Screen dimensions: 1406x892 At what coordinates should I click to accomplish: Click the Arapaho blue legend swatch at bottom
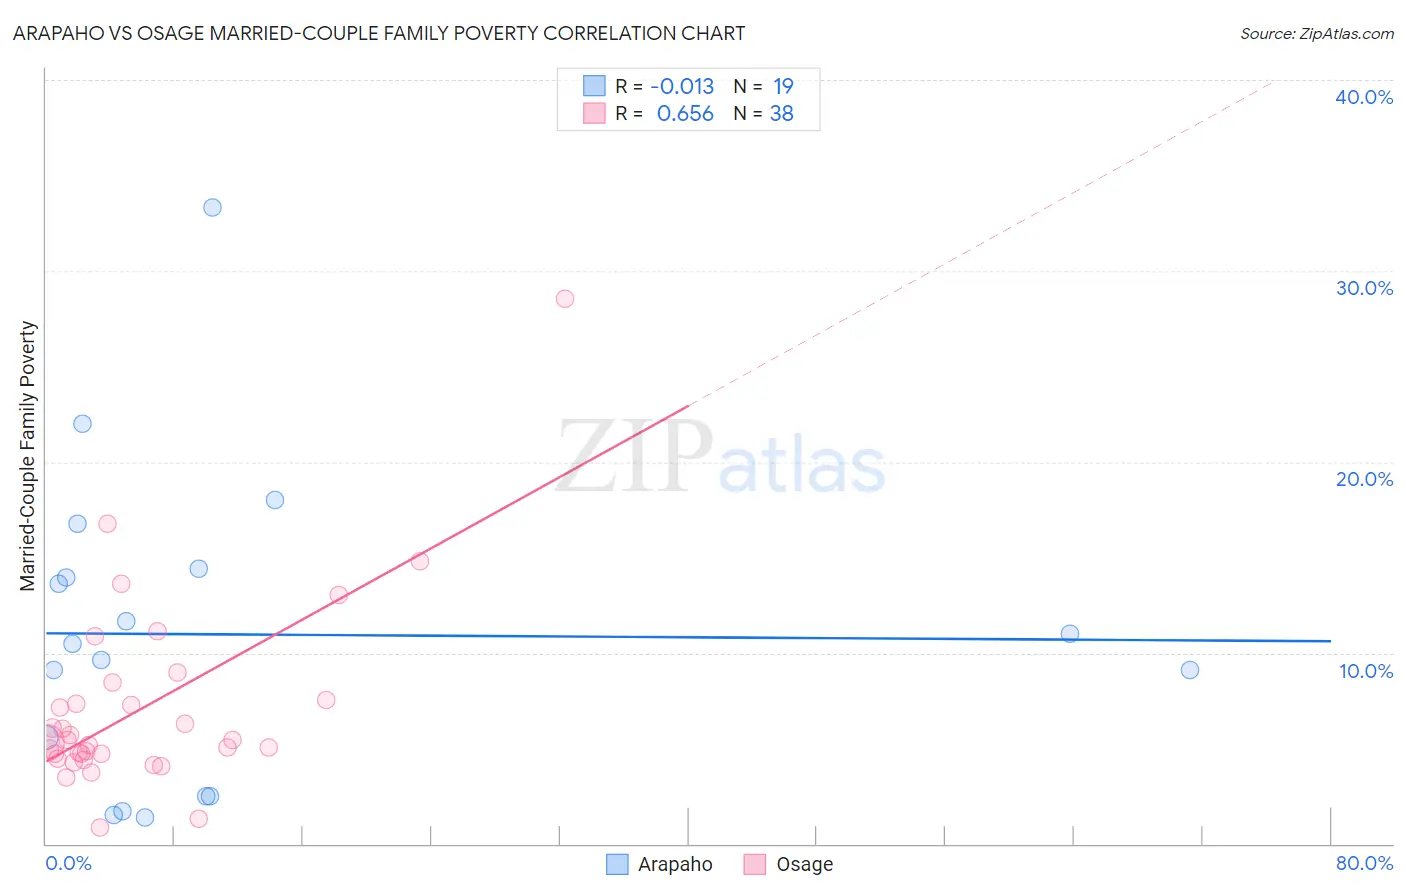pyautogui.click(x=617, y=864)
